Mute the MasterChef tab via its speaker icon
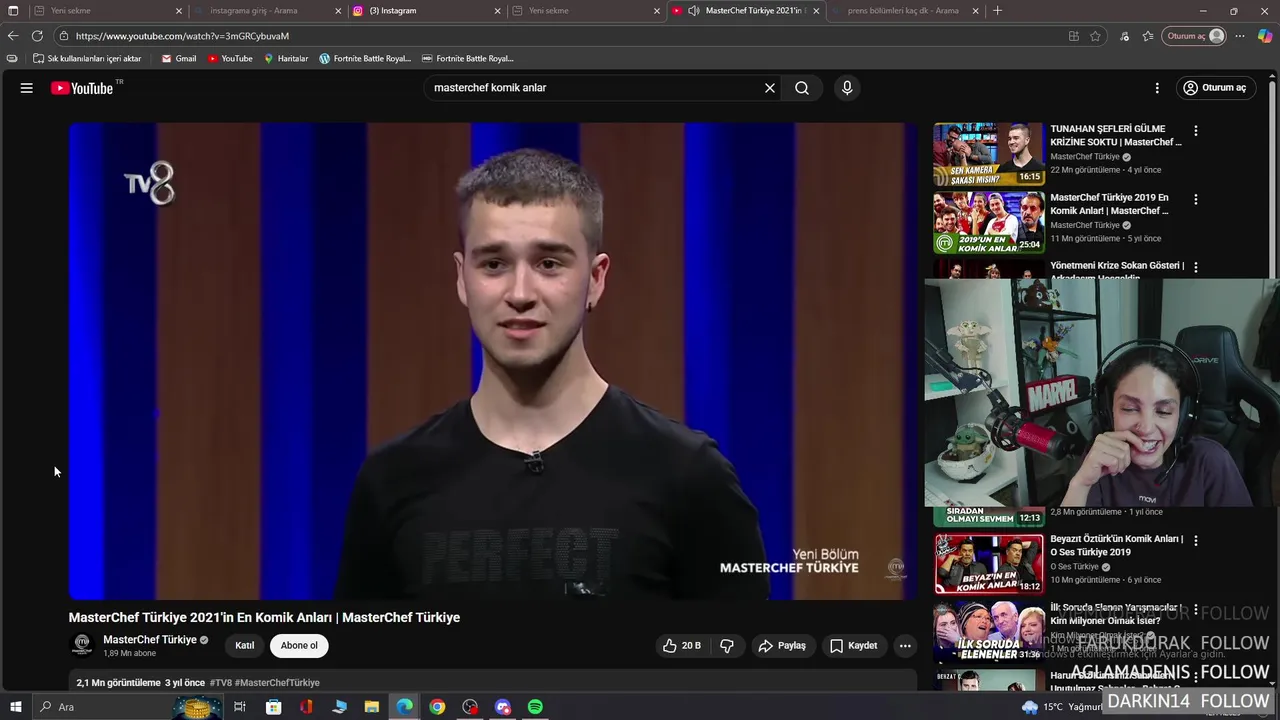 coord(694,11)
